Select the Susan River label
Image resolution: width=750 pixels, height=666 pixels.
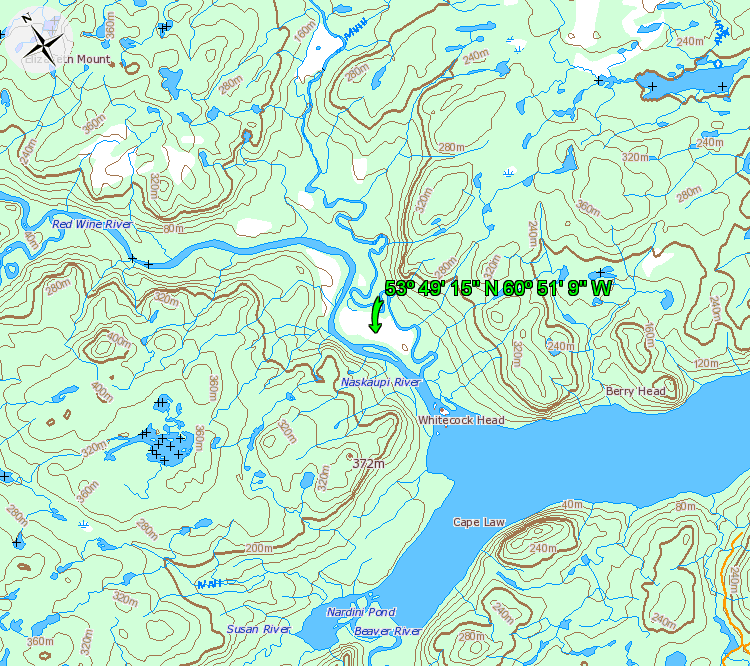258,629
